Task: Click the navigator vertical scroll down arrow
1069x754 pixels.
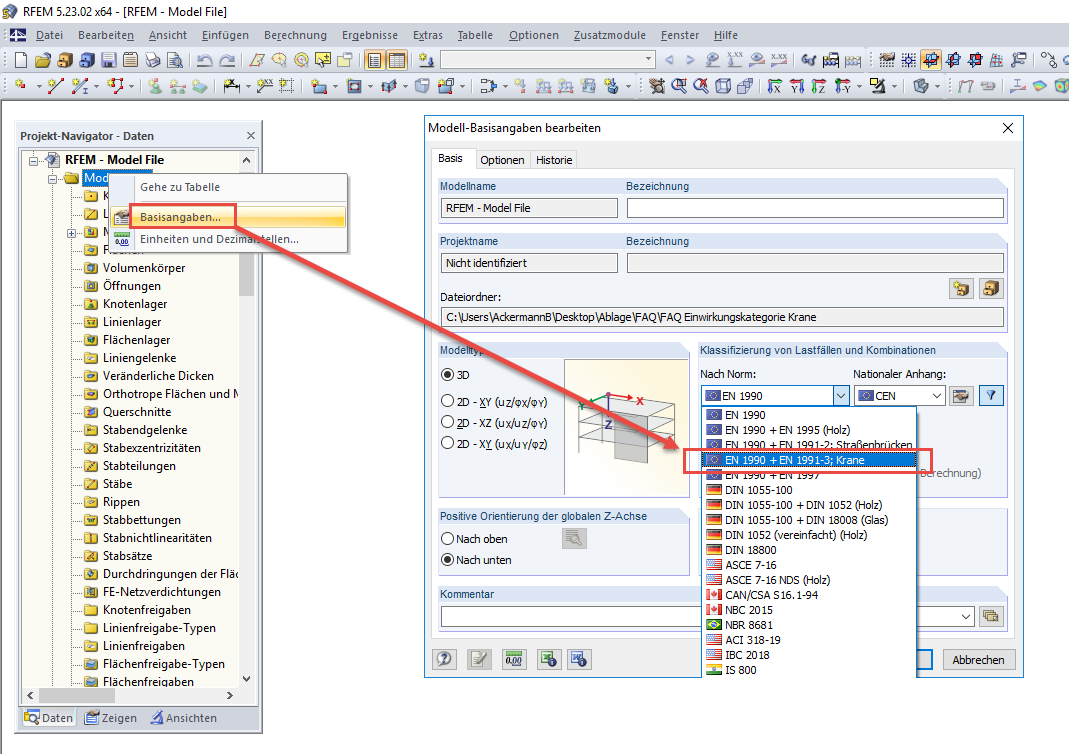Action: 247,679
